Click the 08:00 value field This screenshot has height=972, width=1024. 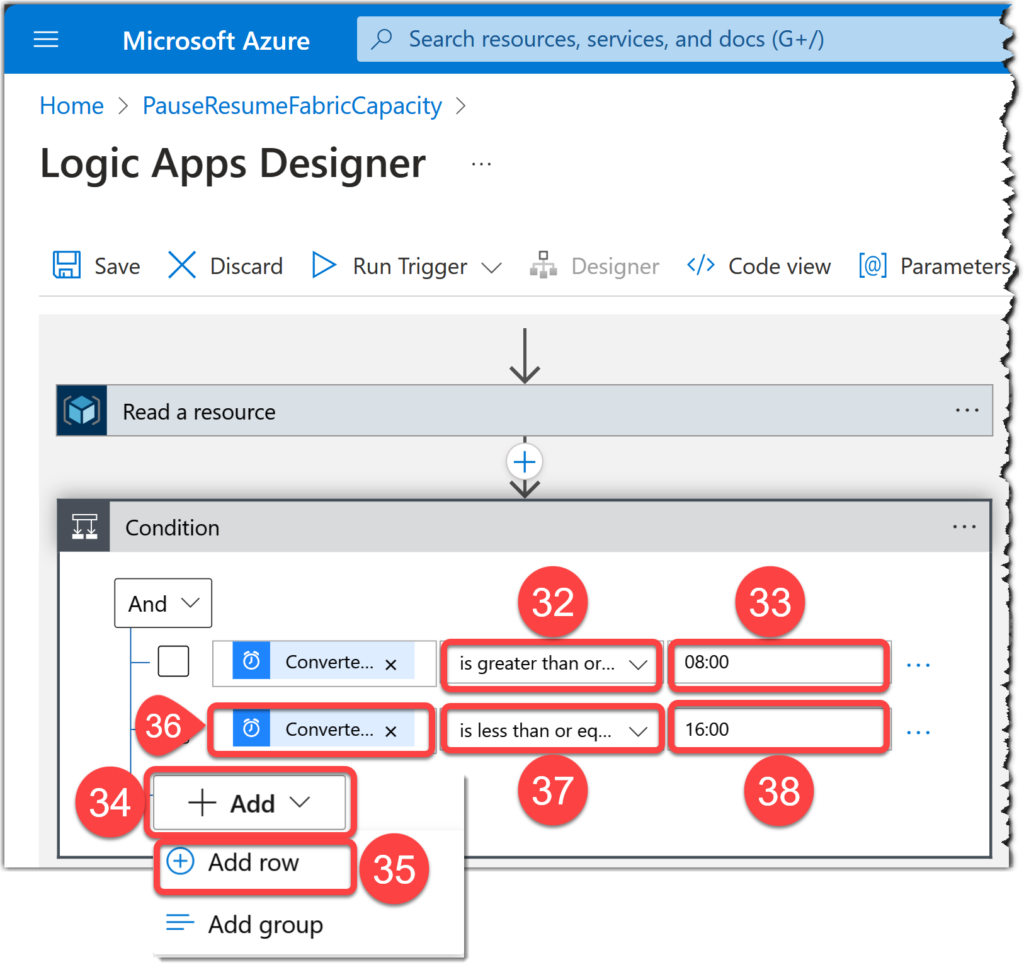tap(779, 662)
